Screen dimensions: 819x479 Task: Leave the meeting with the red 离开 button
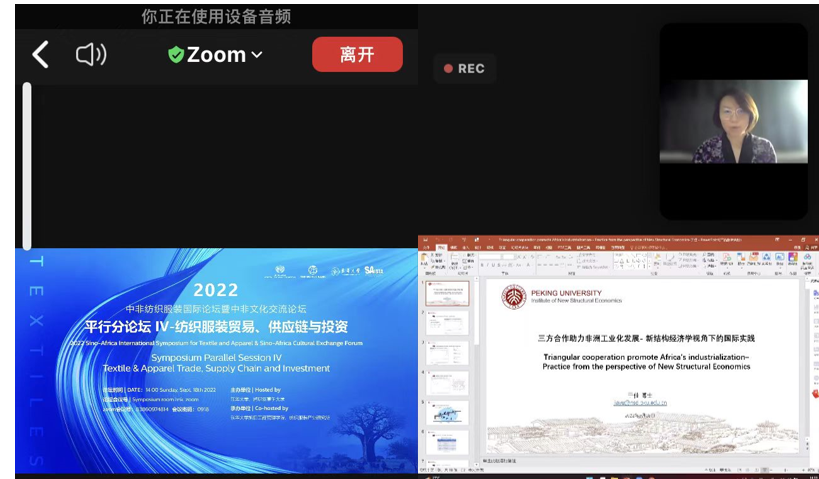(357, 54)
